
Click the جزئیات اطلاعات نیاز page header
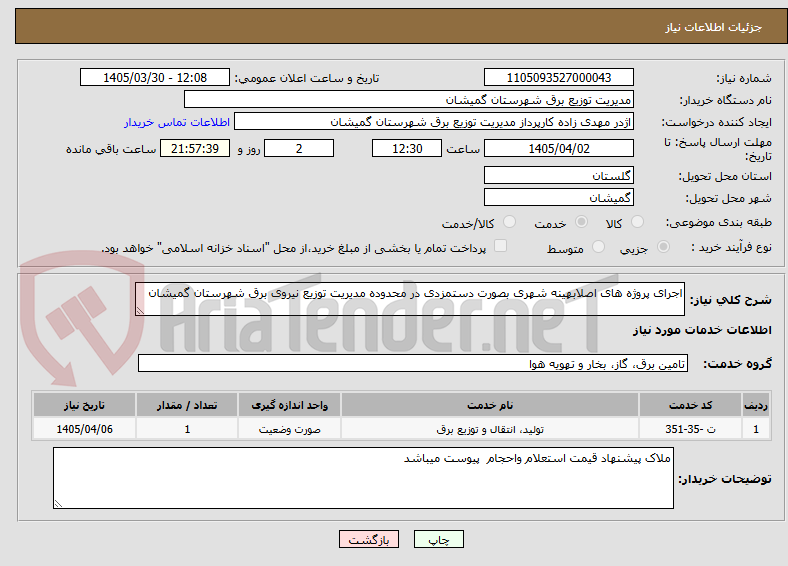pos(714,27)
